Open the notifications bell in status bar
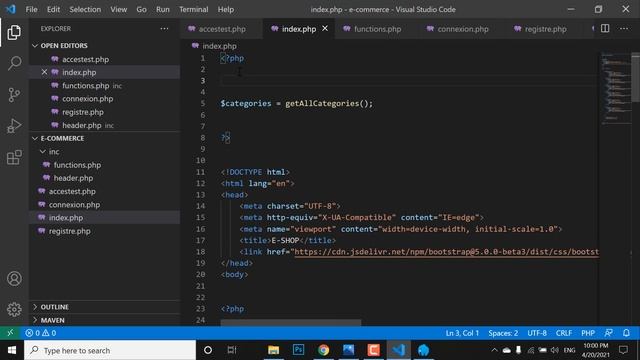This screenshot has width=640, height=360. pos(626,333)
